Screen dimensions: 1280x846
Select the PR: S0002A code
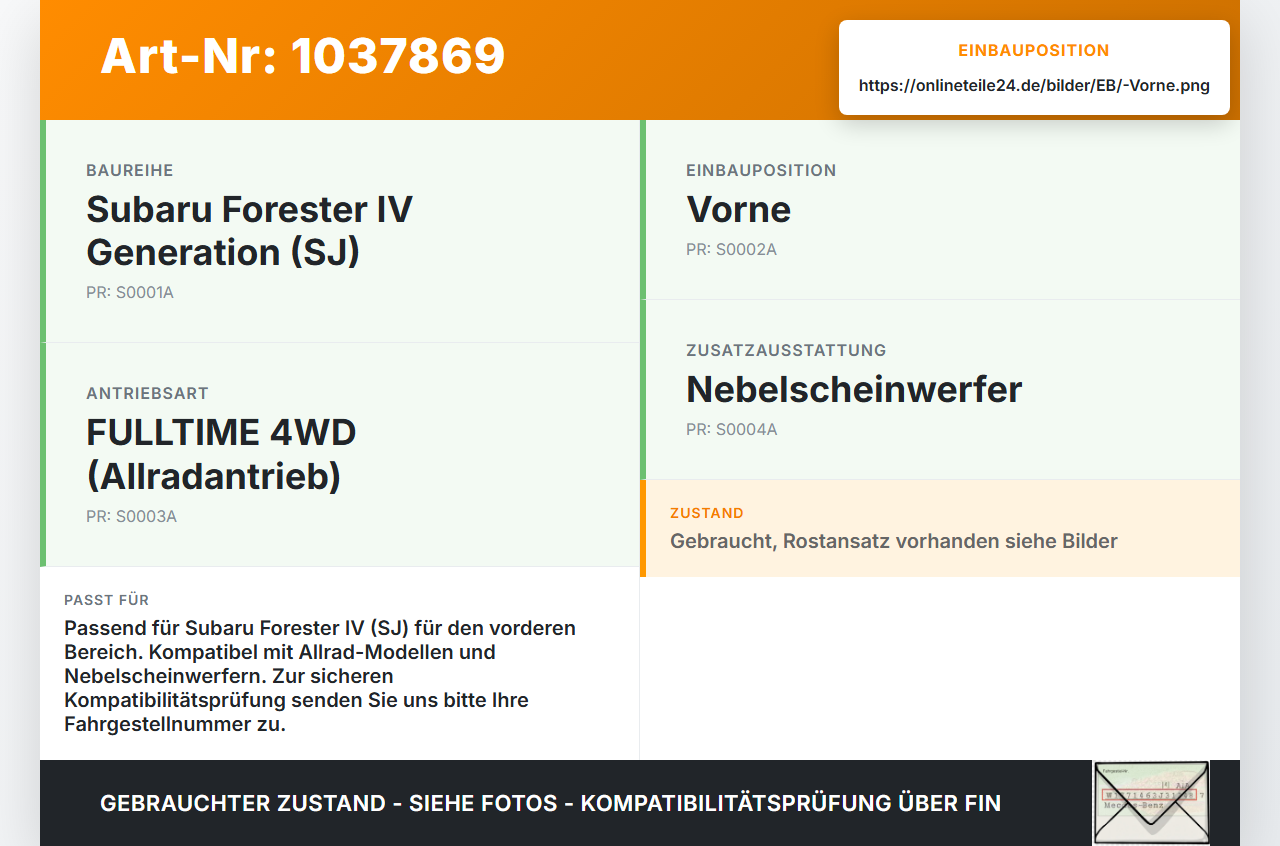pos(731,250)
